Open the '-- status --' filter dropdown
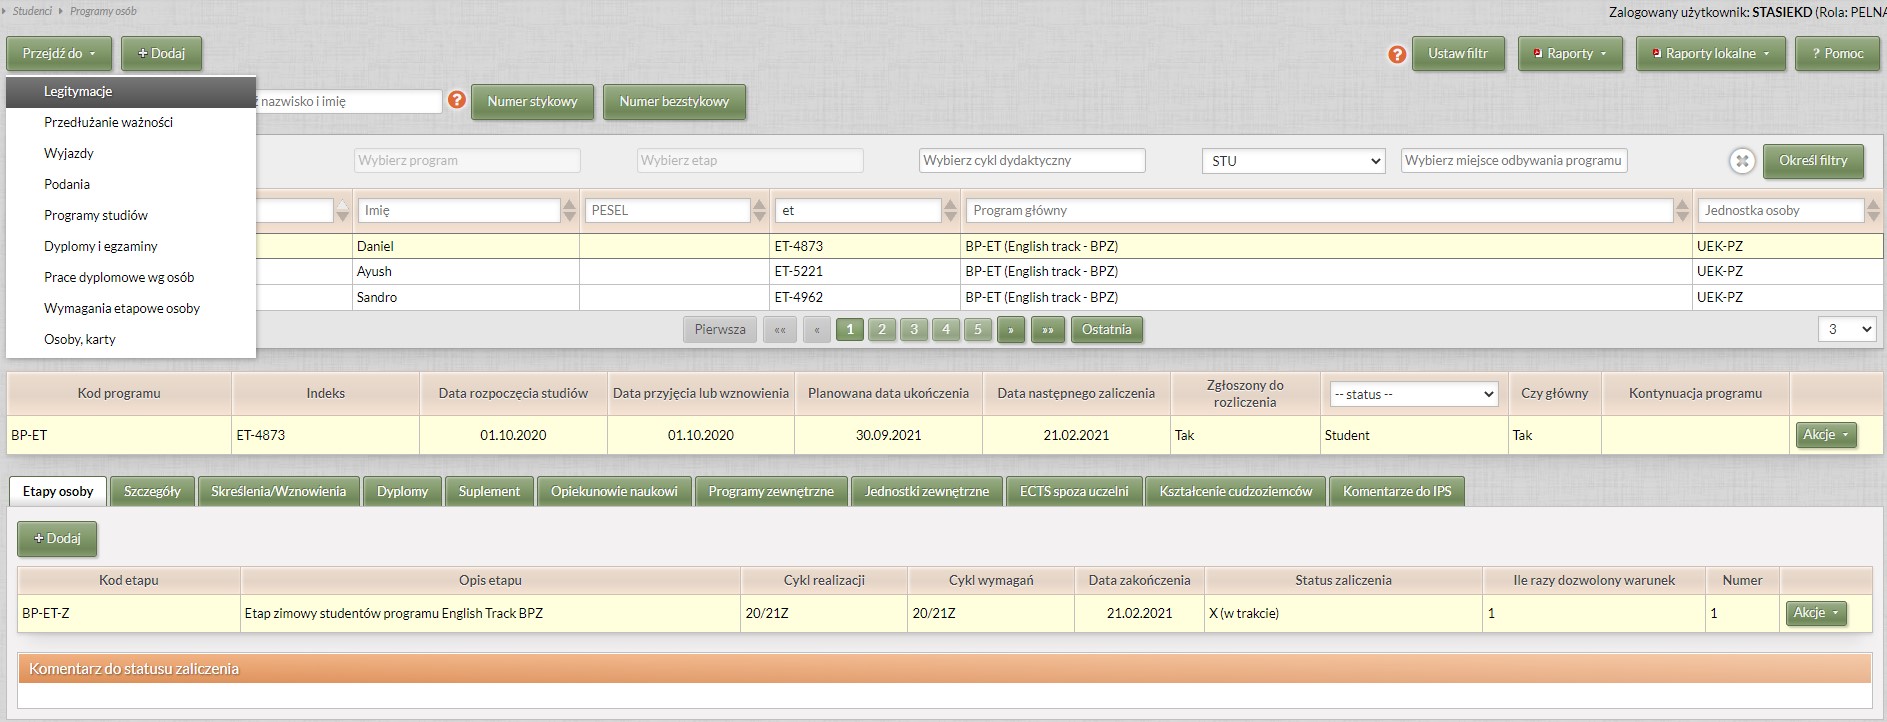The width and height of the screenshot is (1887, 722). point(1414,394)
